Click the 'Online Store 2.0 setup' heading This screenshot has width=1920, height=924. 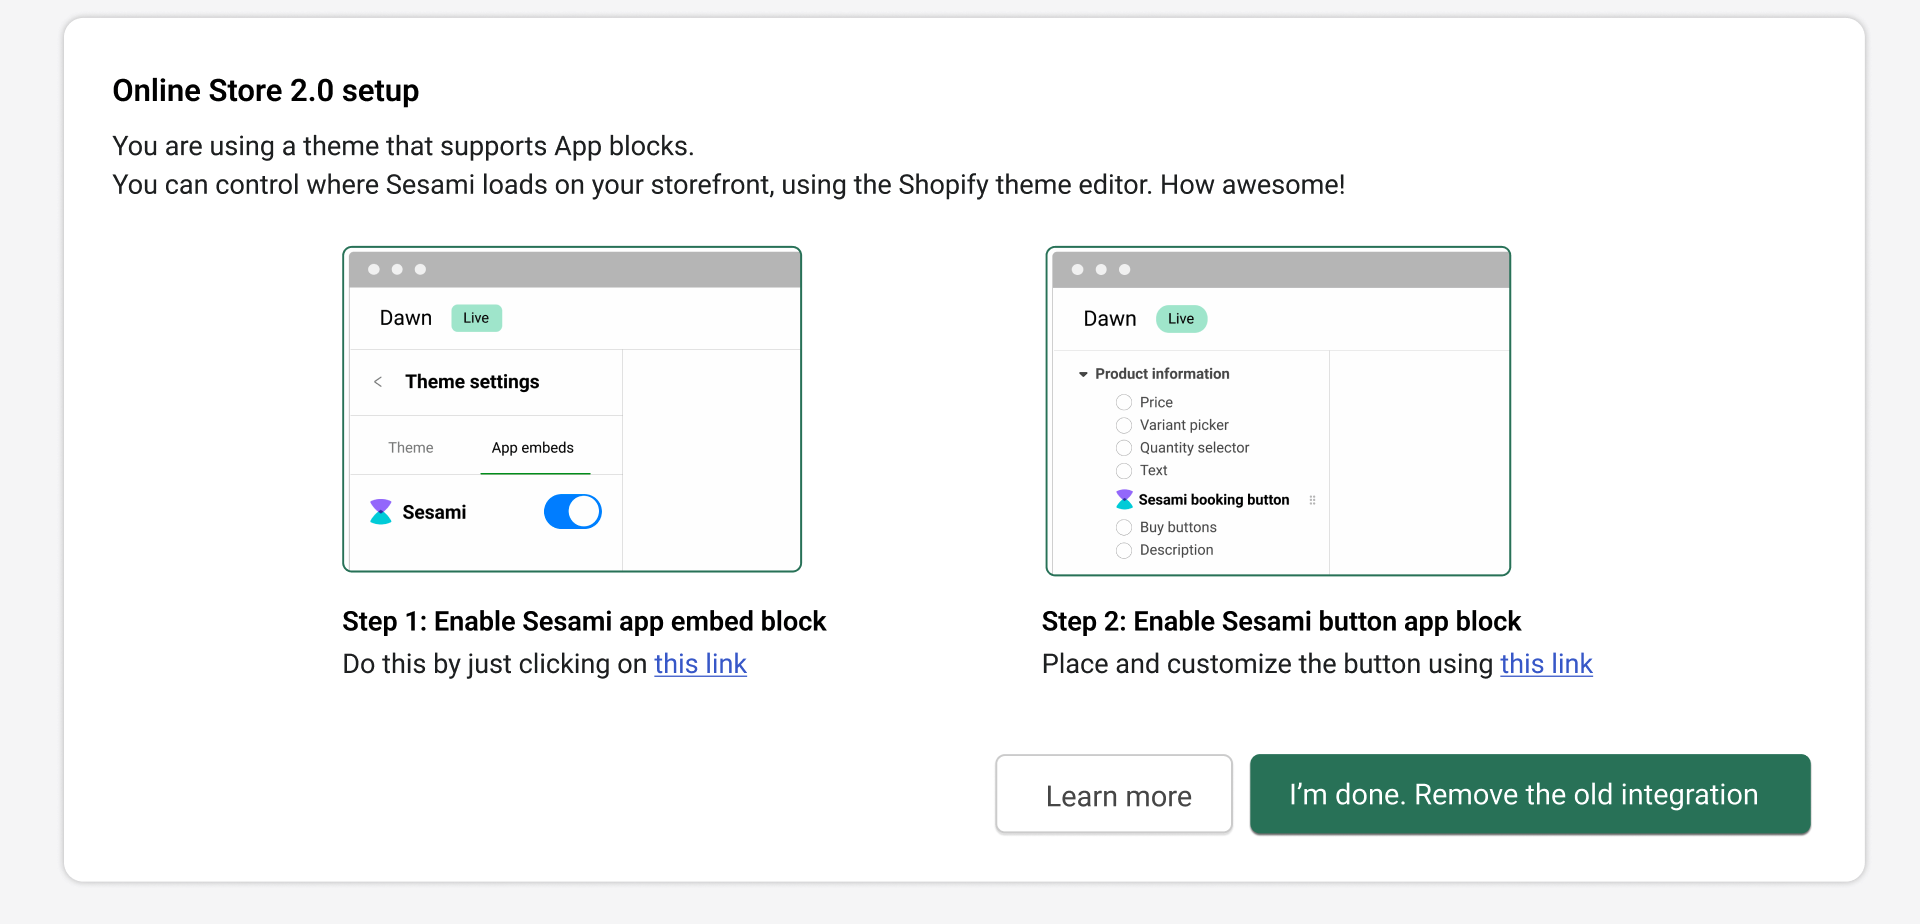[x=266, y=91]
